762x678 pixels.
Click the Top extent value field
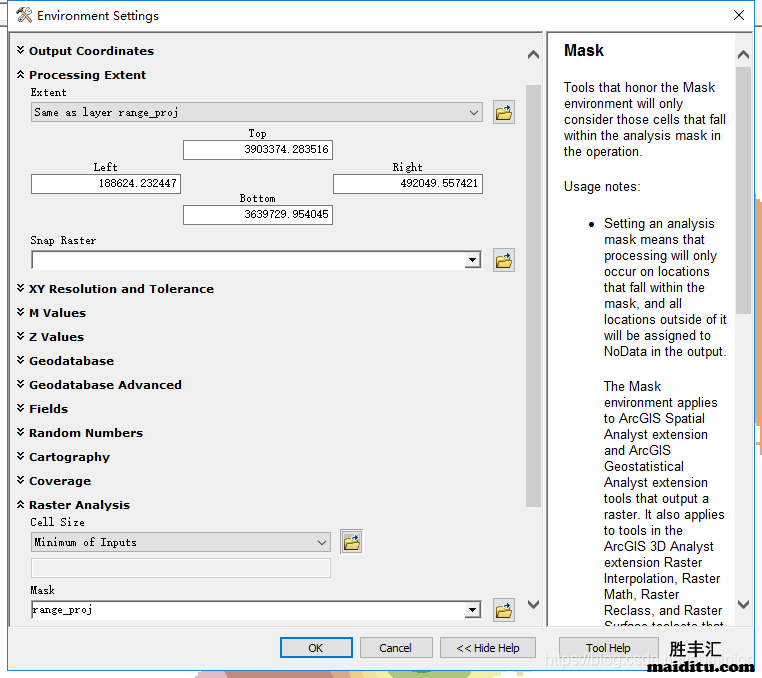(x=257, y=150)
